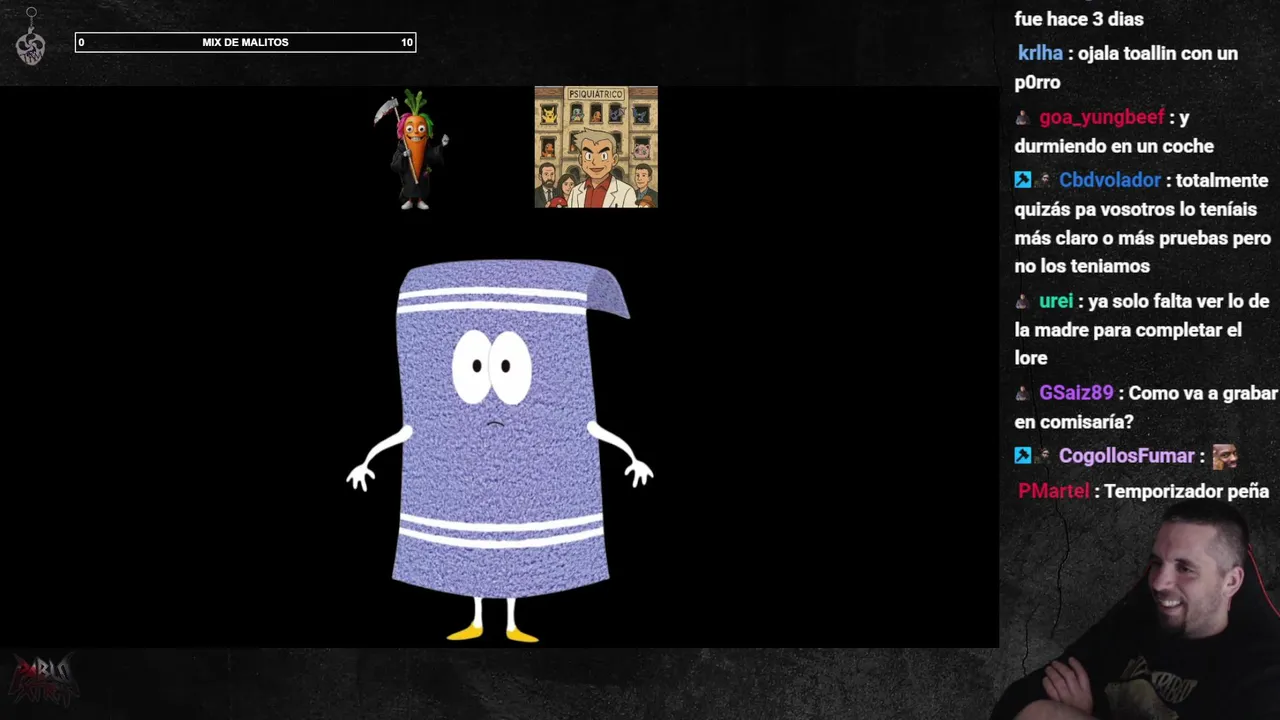The height and width of the screenshot is (720, 1280).
Task: Open PMartel's chat username
Action: coord(1053,491)
